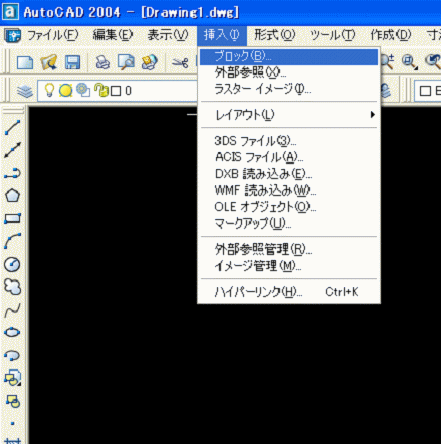Open the 作成(D) menu

point(391,35)
